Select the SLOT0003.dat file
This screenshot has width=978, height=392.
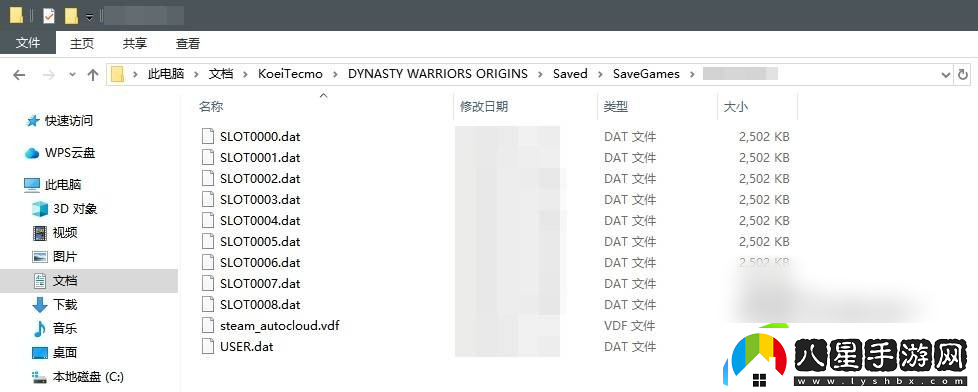[x=260, y=200]
